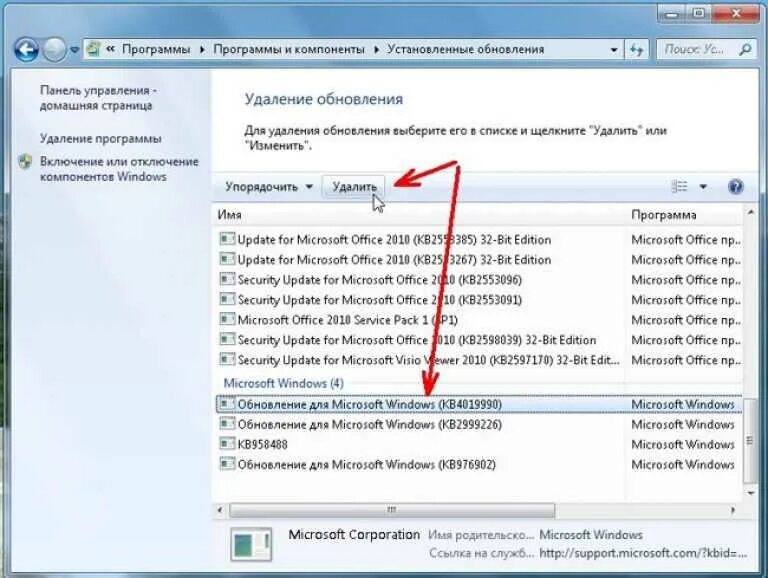
Task: Click the magnifier search icon
Action: pyautogui.click(x=745, y=49)
